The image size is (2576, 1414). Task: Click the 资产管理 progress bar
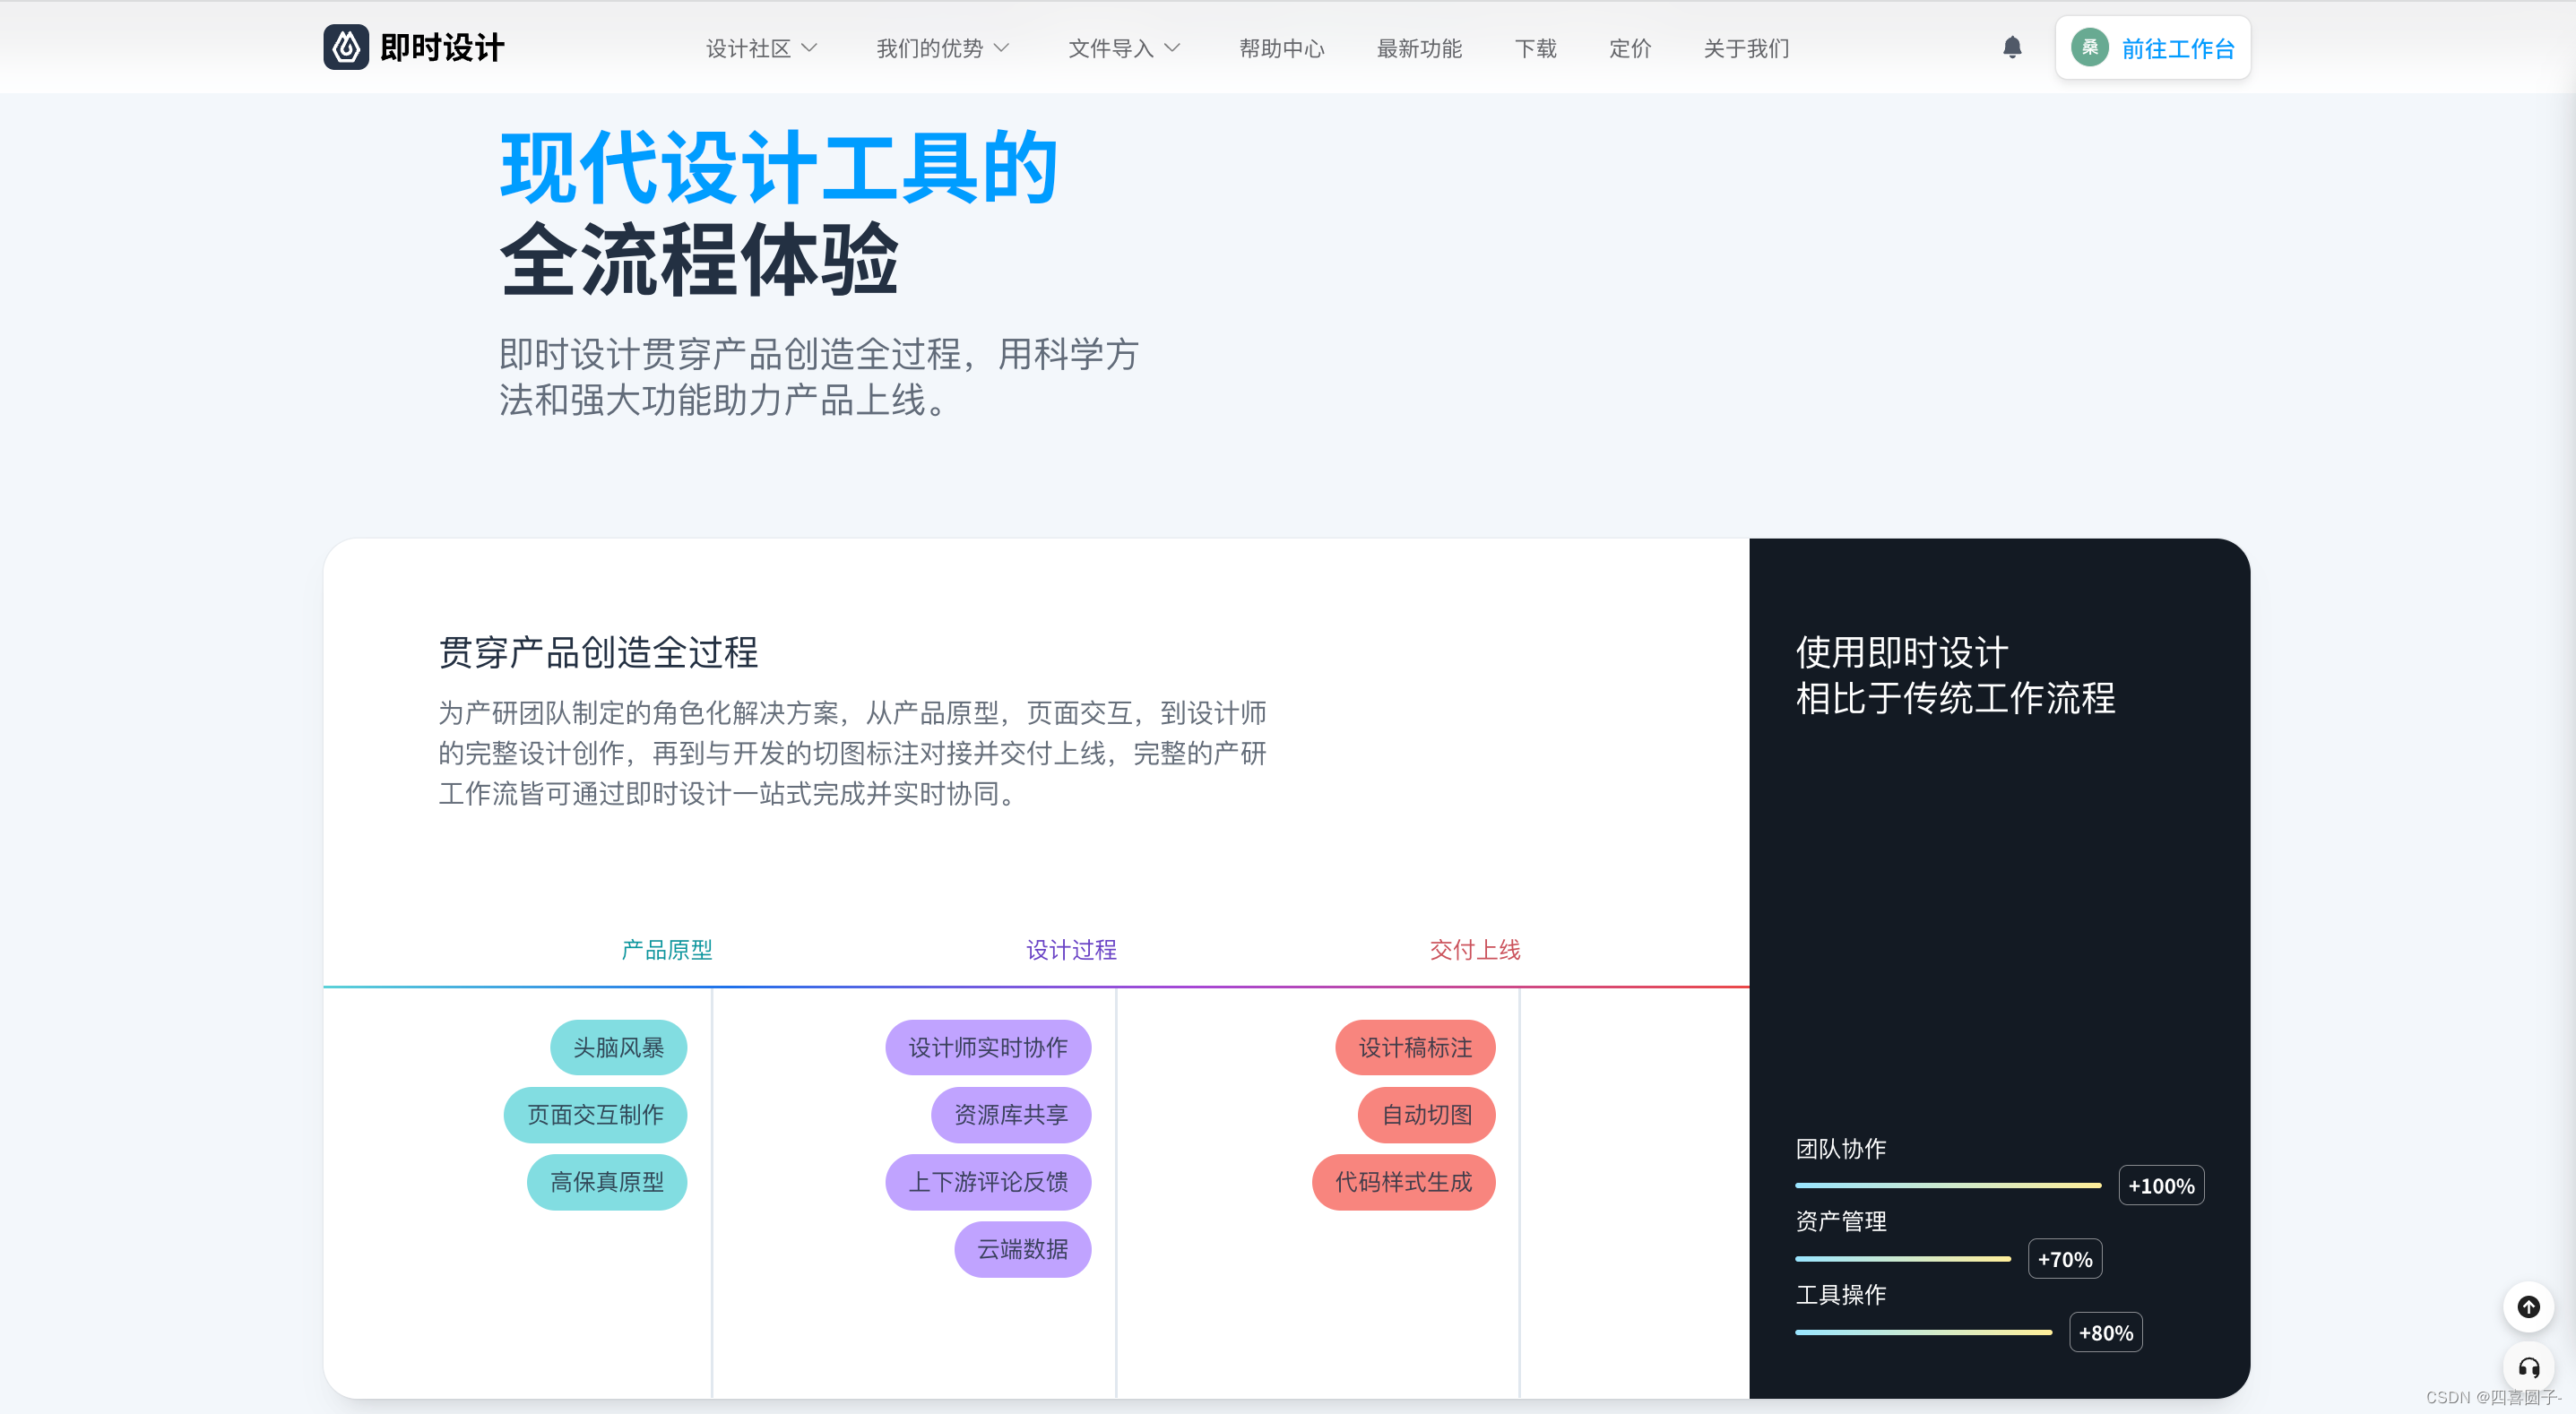pyautogui.click(x=1902, y=1258)
